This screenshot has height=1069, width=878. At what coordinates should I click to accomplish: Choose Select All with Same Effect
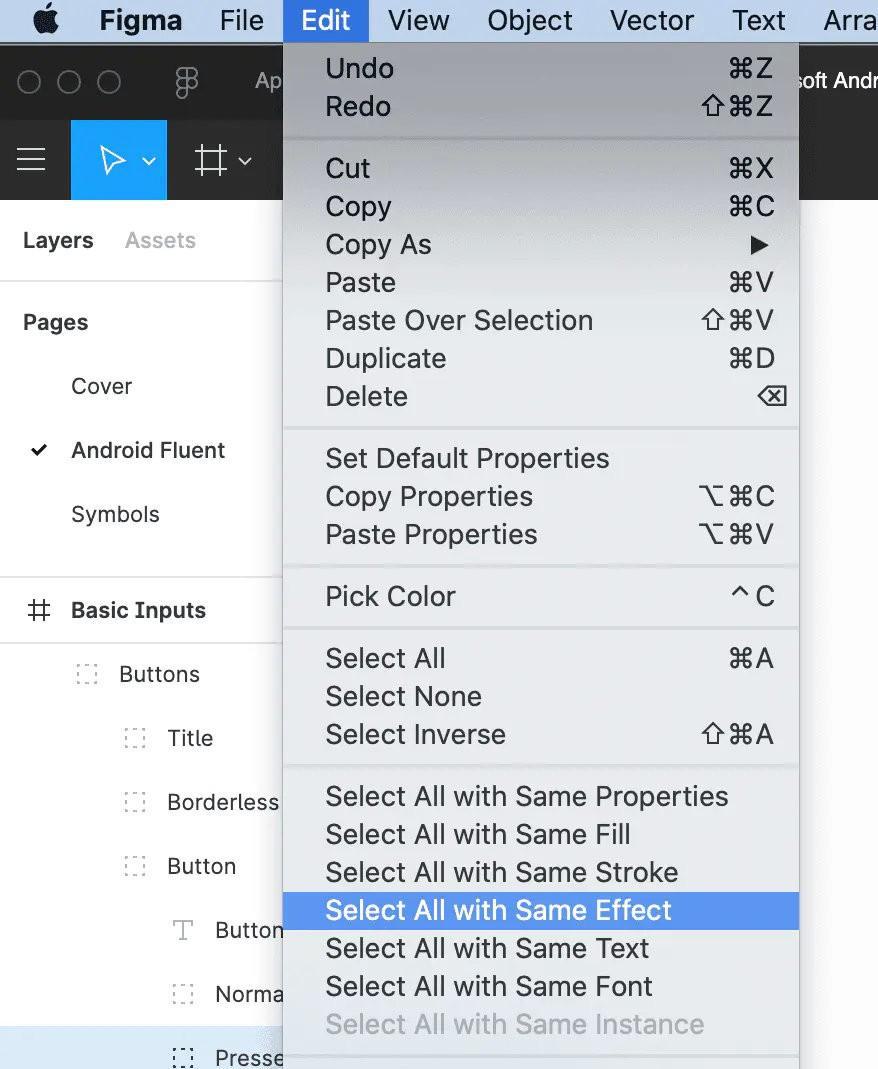[x=541, y=911]
